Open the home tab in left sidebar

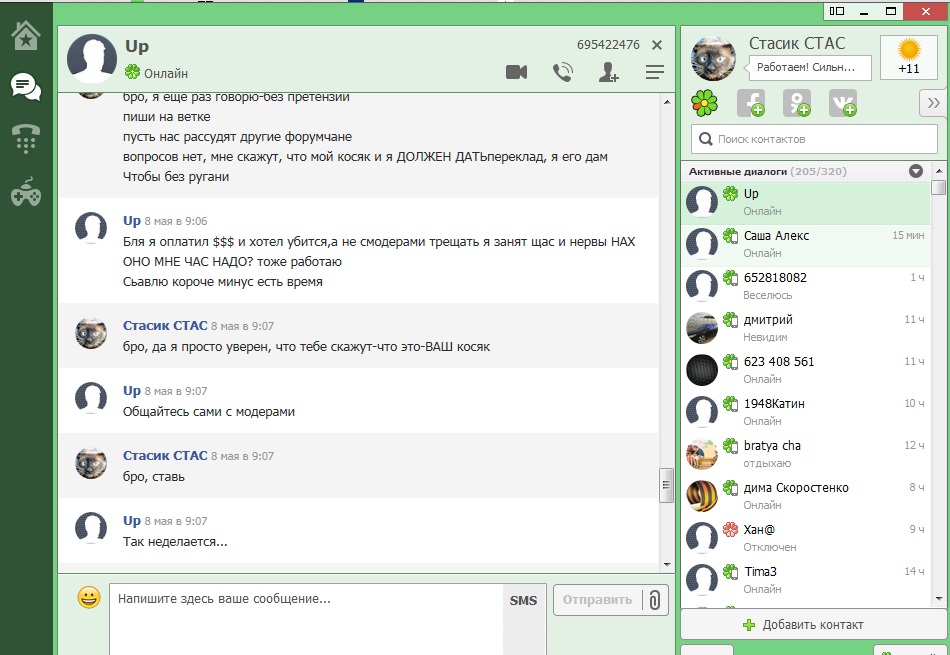click(26, 36)
